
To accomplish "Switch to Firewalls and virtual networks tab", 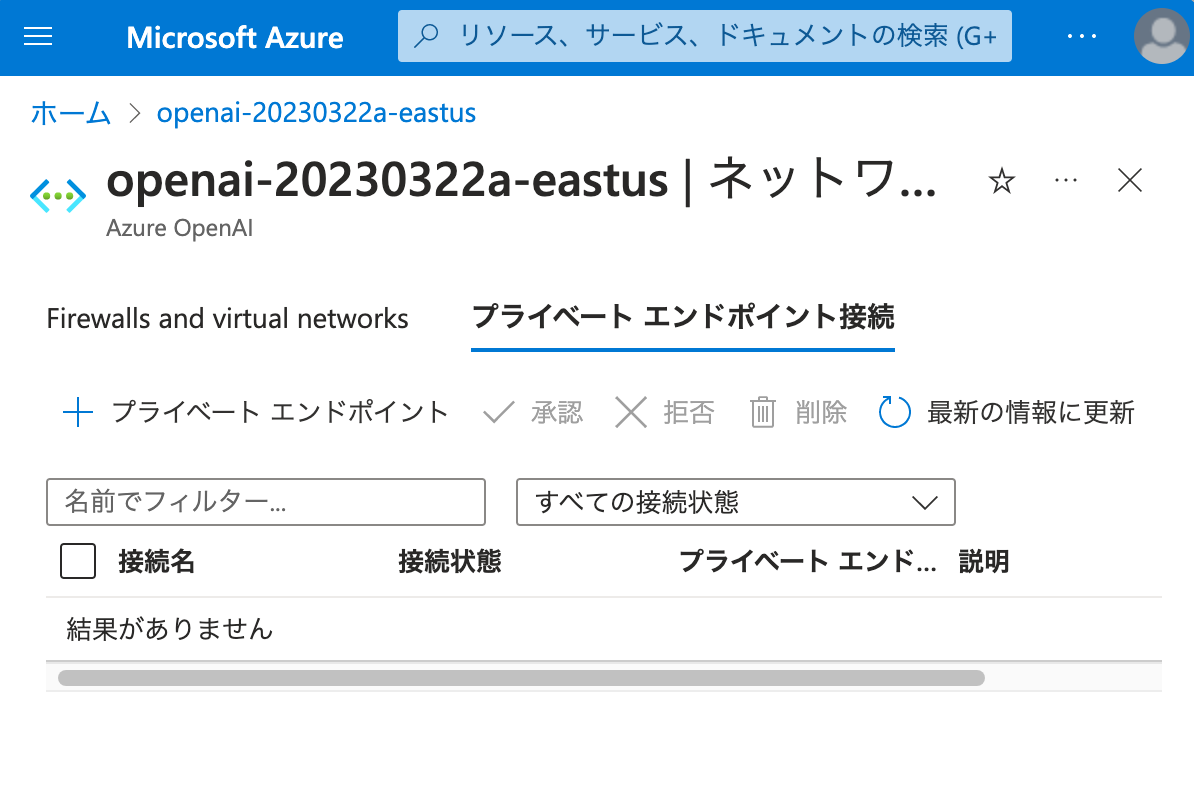I will 227,318.
